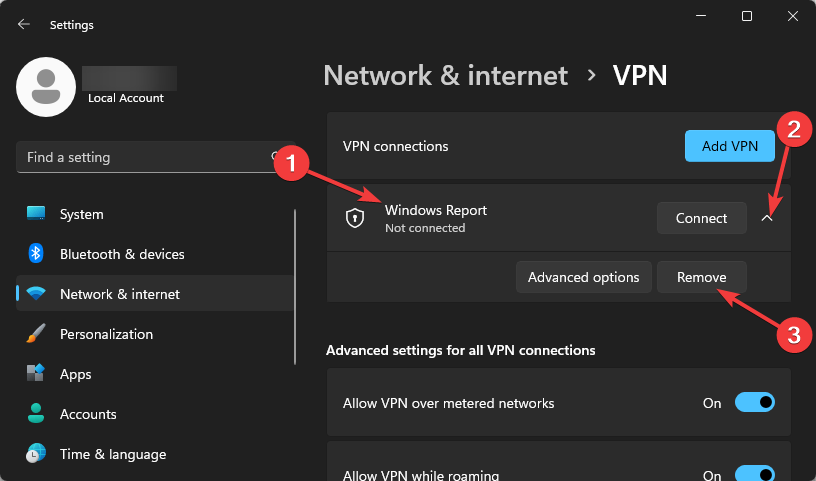Open Advanced options for Windows Report

[584, 277]
